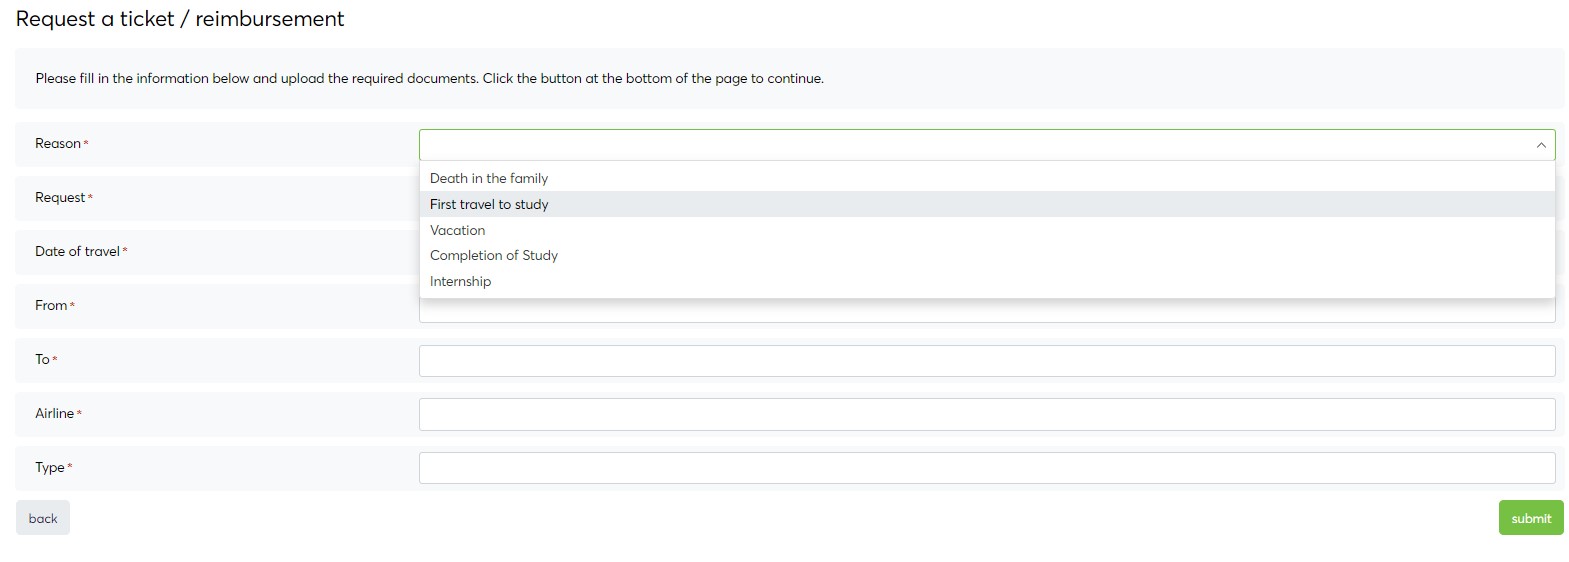Click the "To" field label

[42, 360]
